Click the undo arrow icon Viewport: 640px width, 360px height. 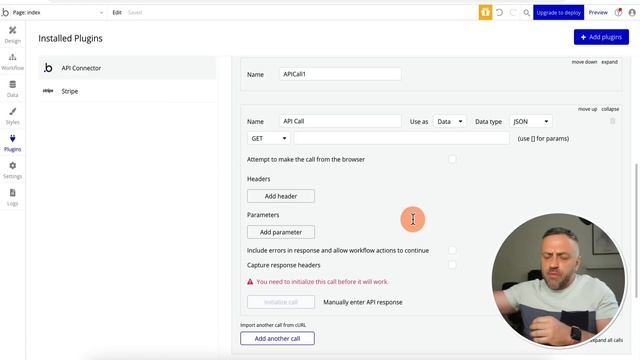tap(499, 13)
